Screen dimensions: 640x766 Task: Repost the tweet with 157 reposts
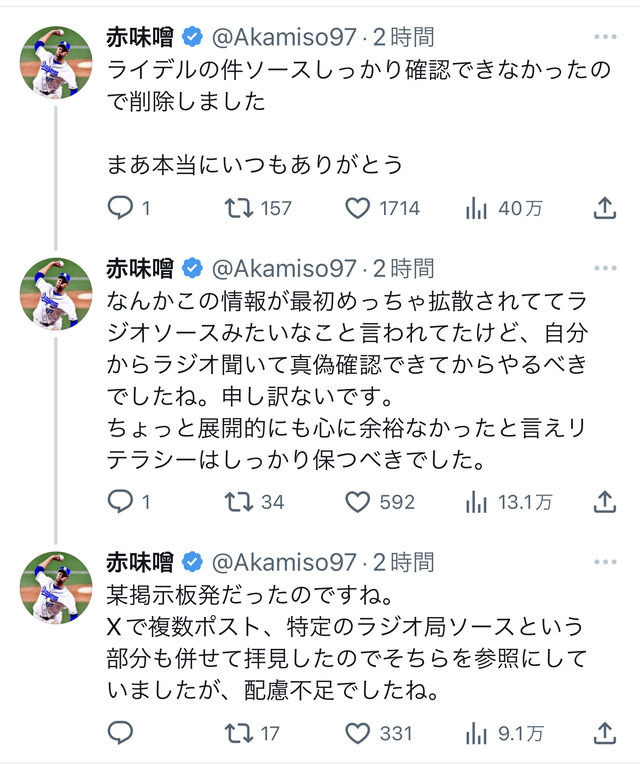click(x=237, y=208)
